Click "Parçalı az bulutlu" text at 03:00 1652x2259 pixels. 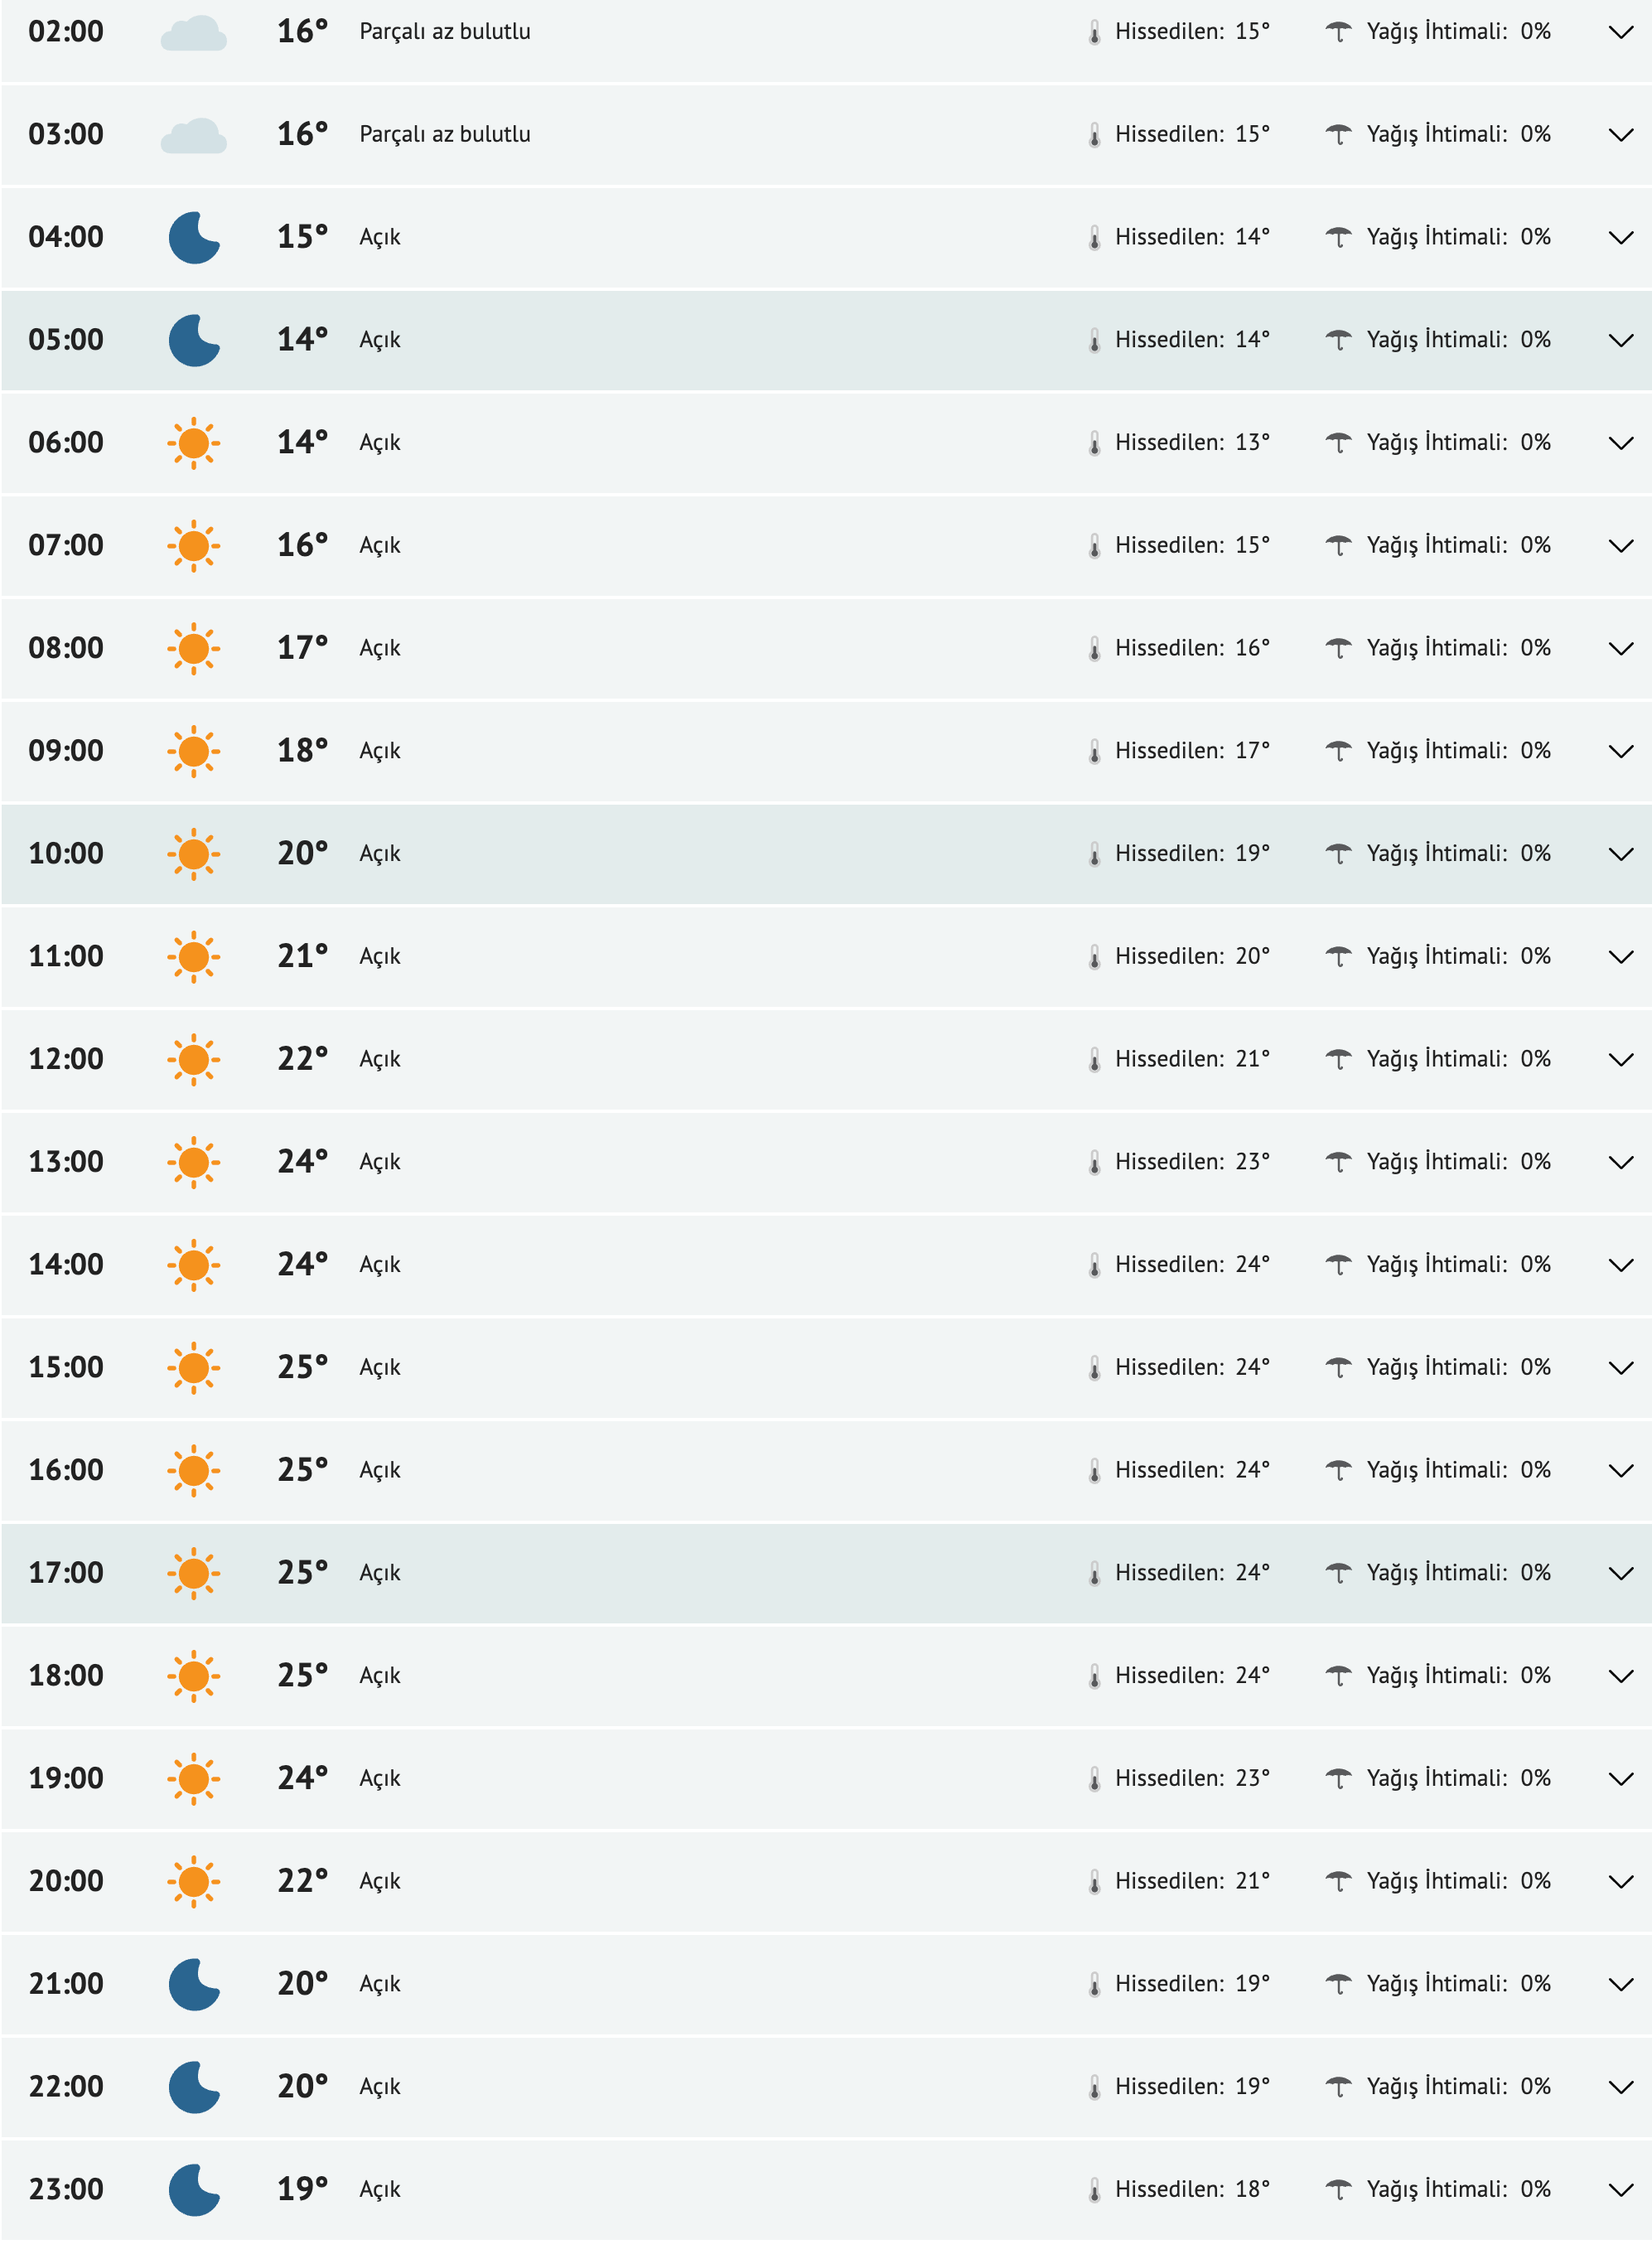[x=445, y=135]
